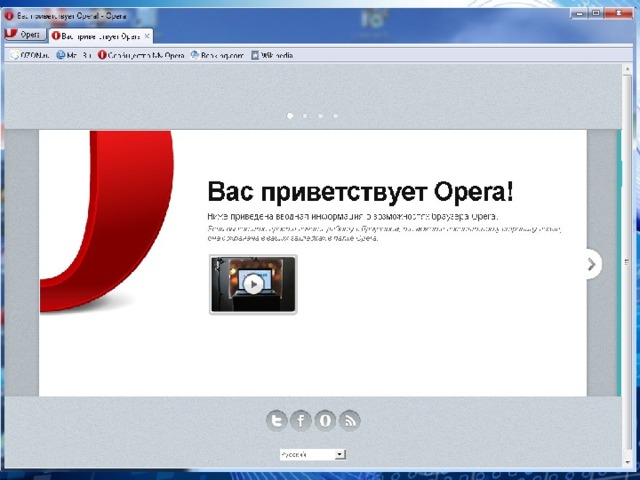The image size is (640, 480).
Task: Open the Booking.com bookmark
Action: pos(217,55)
